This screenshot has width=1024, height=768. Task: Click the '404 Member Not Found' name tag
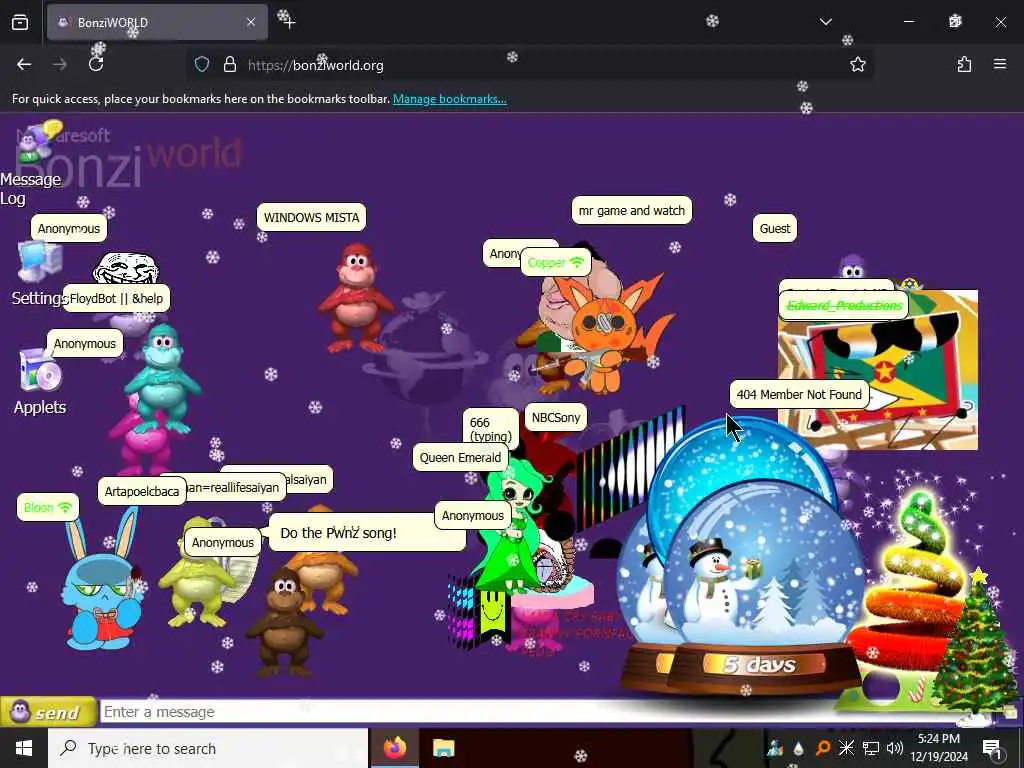pyautogui.click(x=799, y=394)
